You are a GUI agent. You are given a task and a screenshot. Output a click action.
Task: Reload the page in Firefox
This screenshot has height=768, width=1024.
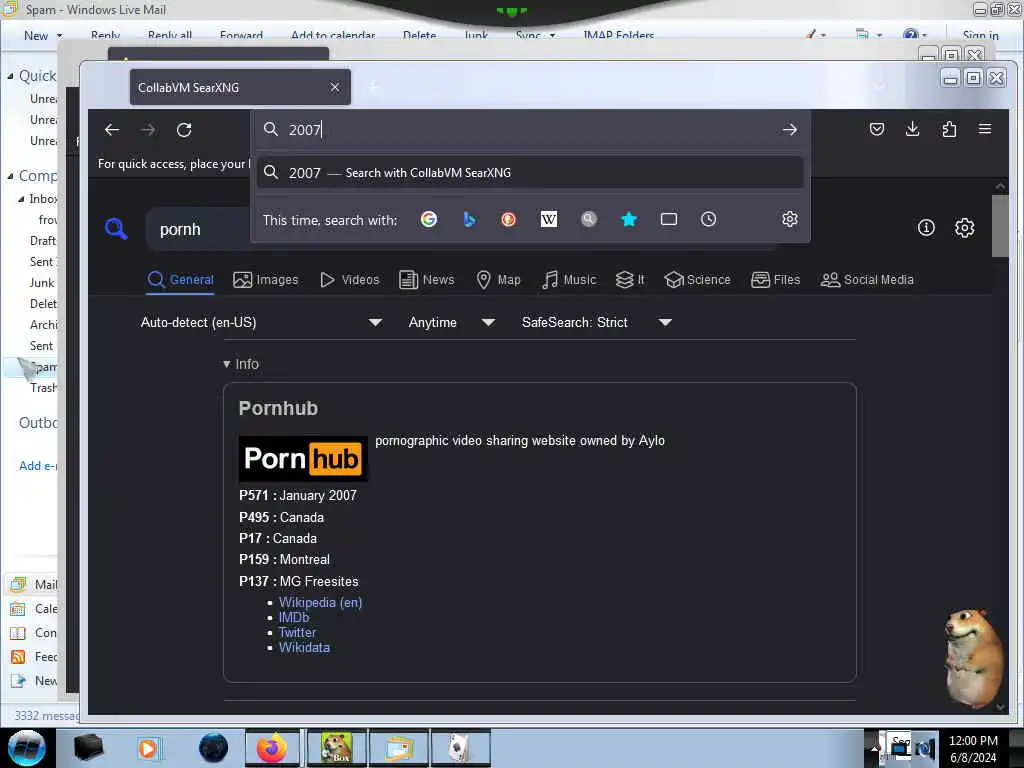(184, 129)
